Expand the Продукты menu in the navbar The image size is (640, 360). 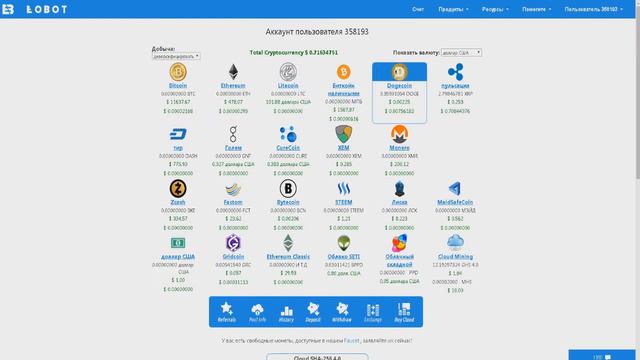[453, 9]
